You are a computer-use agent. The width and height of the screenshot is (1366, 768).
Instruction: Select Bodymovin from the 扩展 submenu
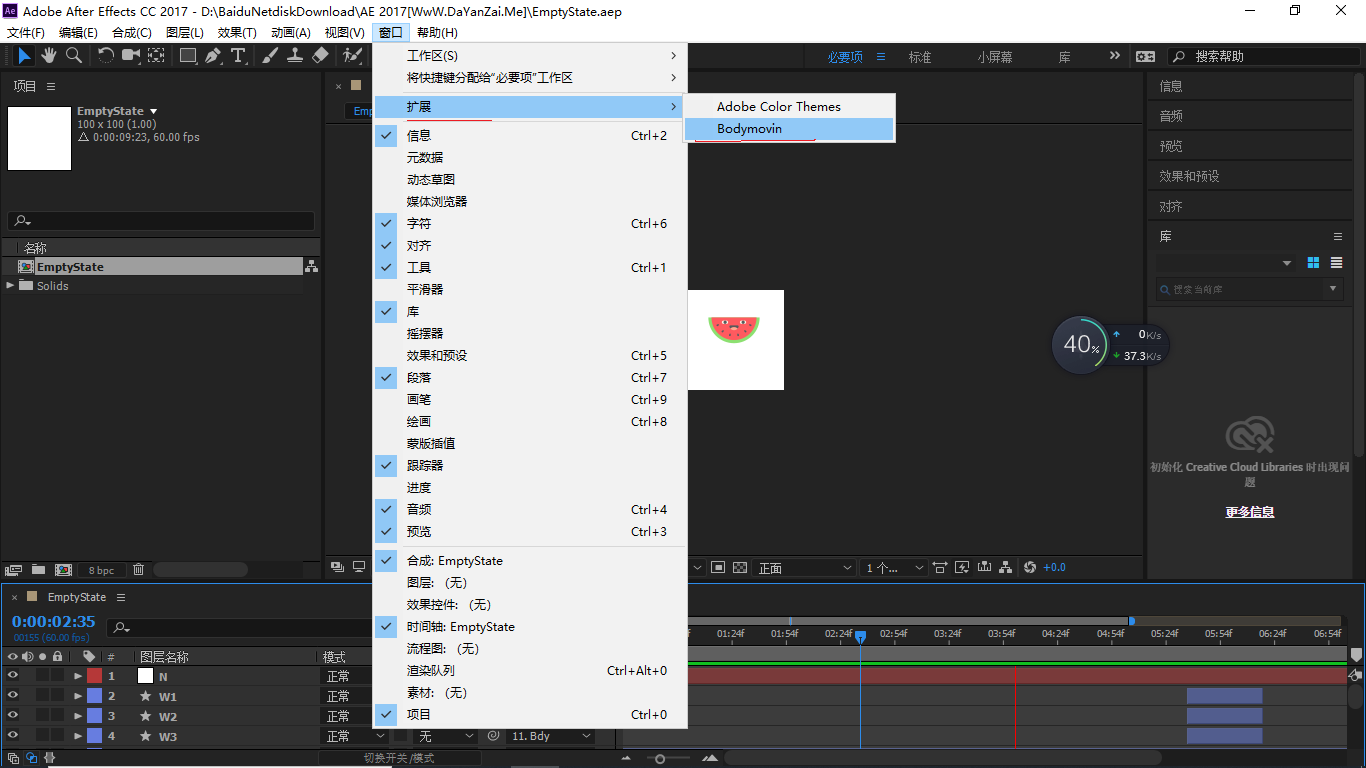[x=750, y=129]
